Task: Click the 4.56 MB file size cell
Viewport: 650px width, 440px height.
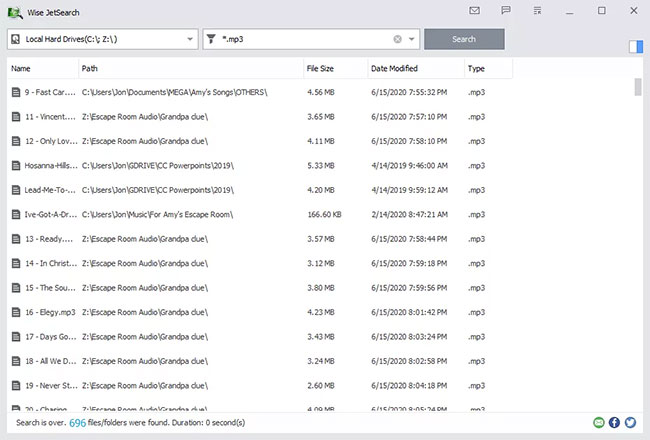Action: (x=321, y=92)
